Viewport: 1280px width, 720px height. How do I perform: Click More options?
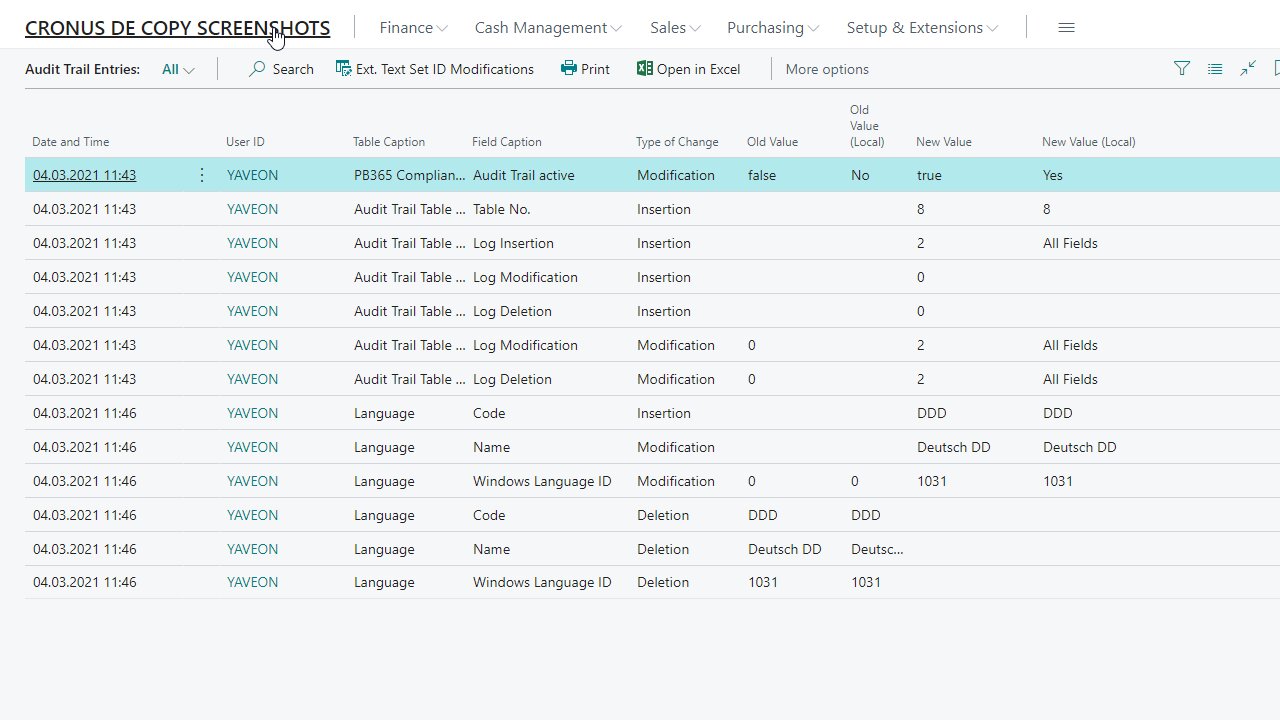coord(827,69)
